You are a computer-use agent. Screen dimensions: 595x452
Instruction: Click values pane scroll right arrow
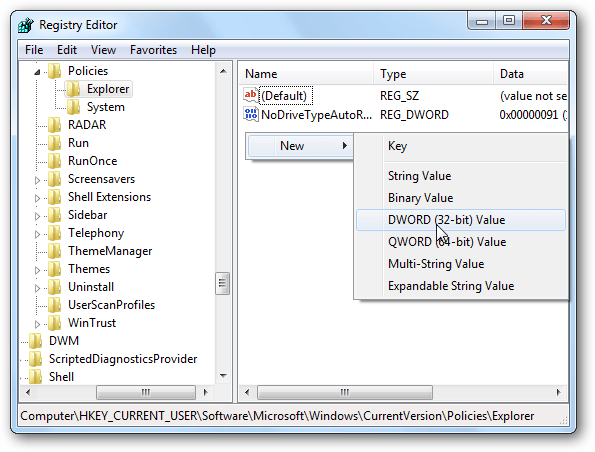point(559,392)
